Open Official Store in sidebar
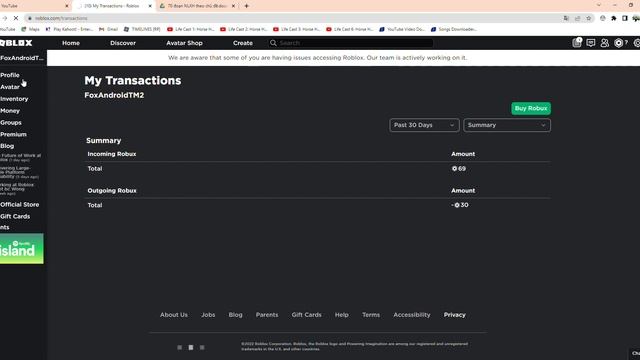The image size is (640, 360). tap(20, 204)
